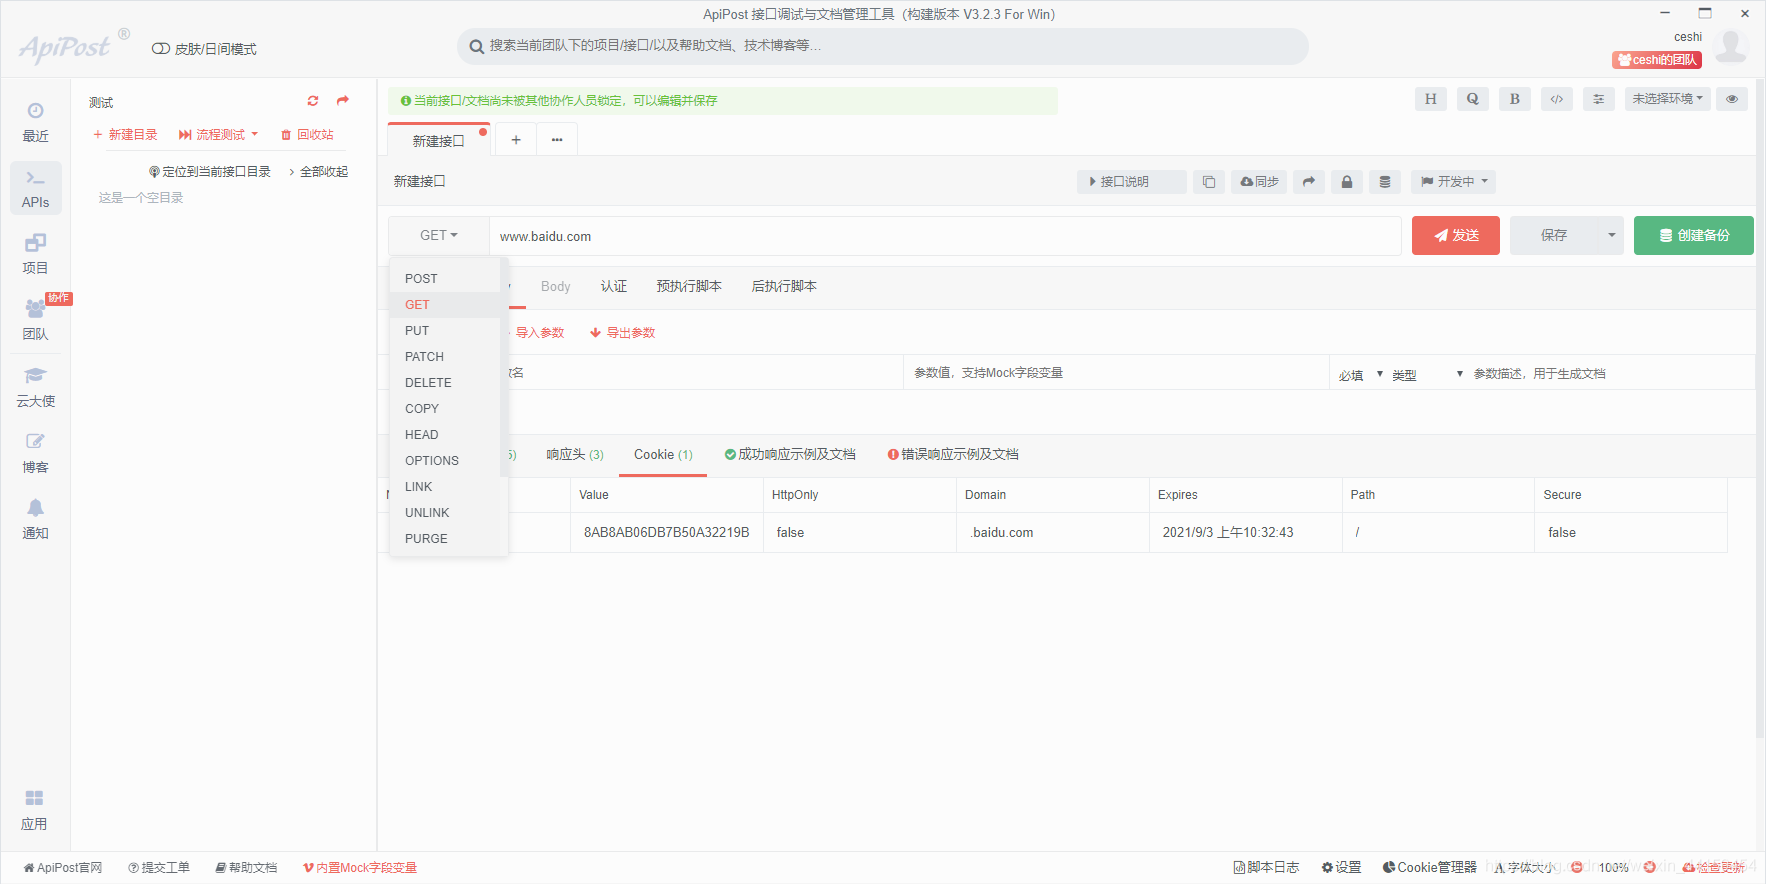The height and width of the screenshot is (884, 1766).
Task: Click the URL field with www.baidu.com
Action: click(x=945, y=236)
